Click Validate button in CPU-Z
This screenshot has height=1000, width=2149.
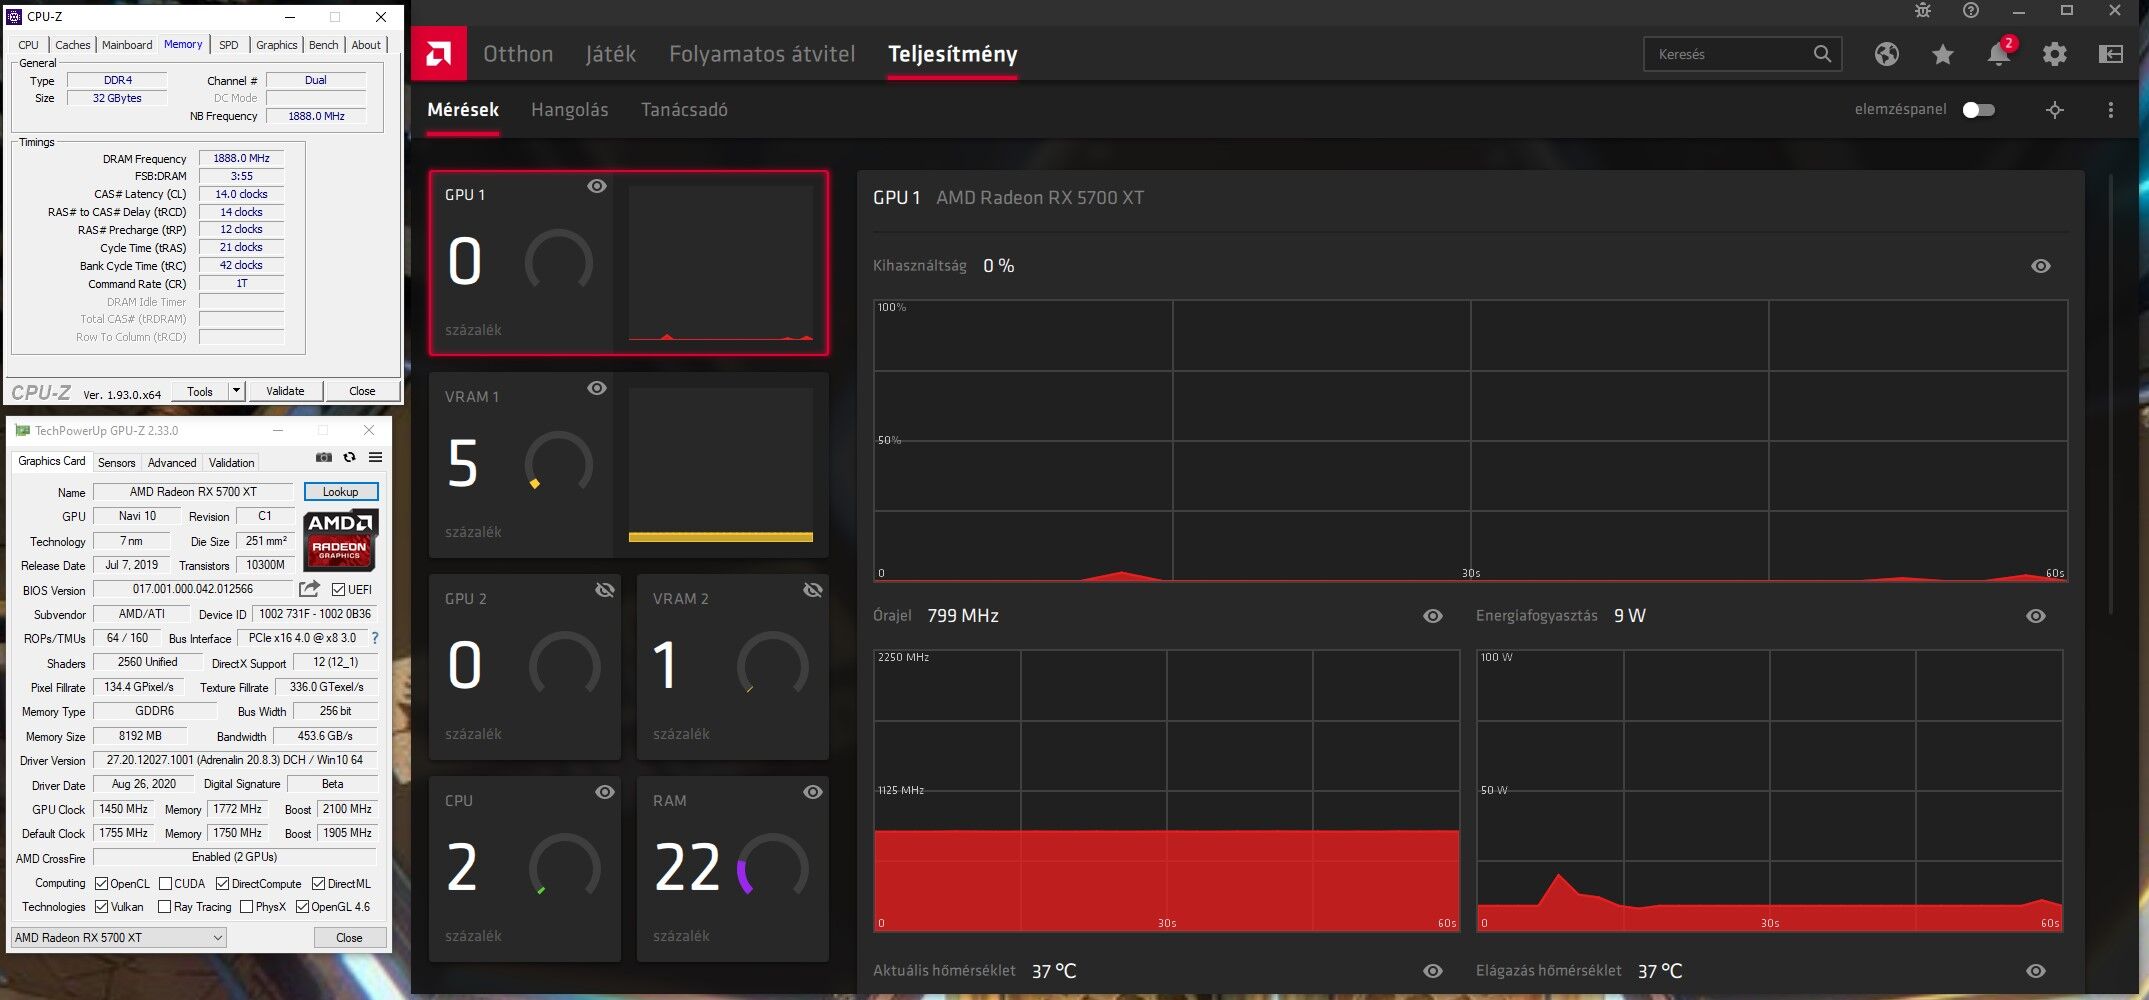click(x=285, y=391)
